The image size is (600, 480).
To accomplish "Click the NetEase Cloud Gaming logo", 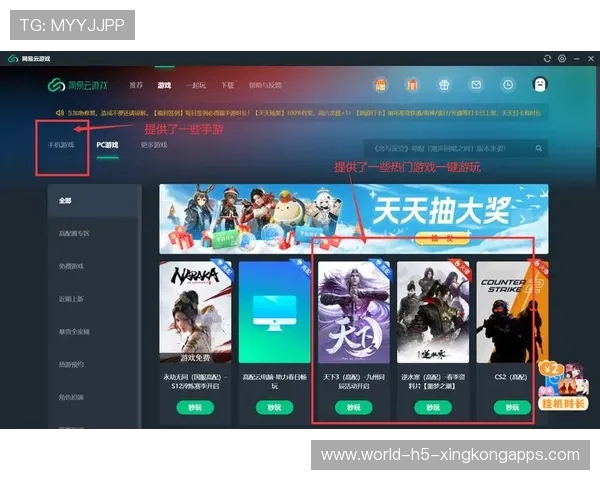I will pos(78,85).
